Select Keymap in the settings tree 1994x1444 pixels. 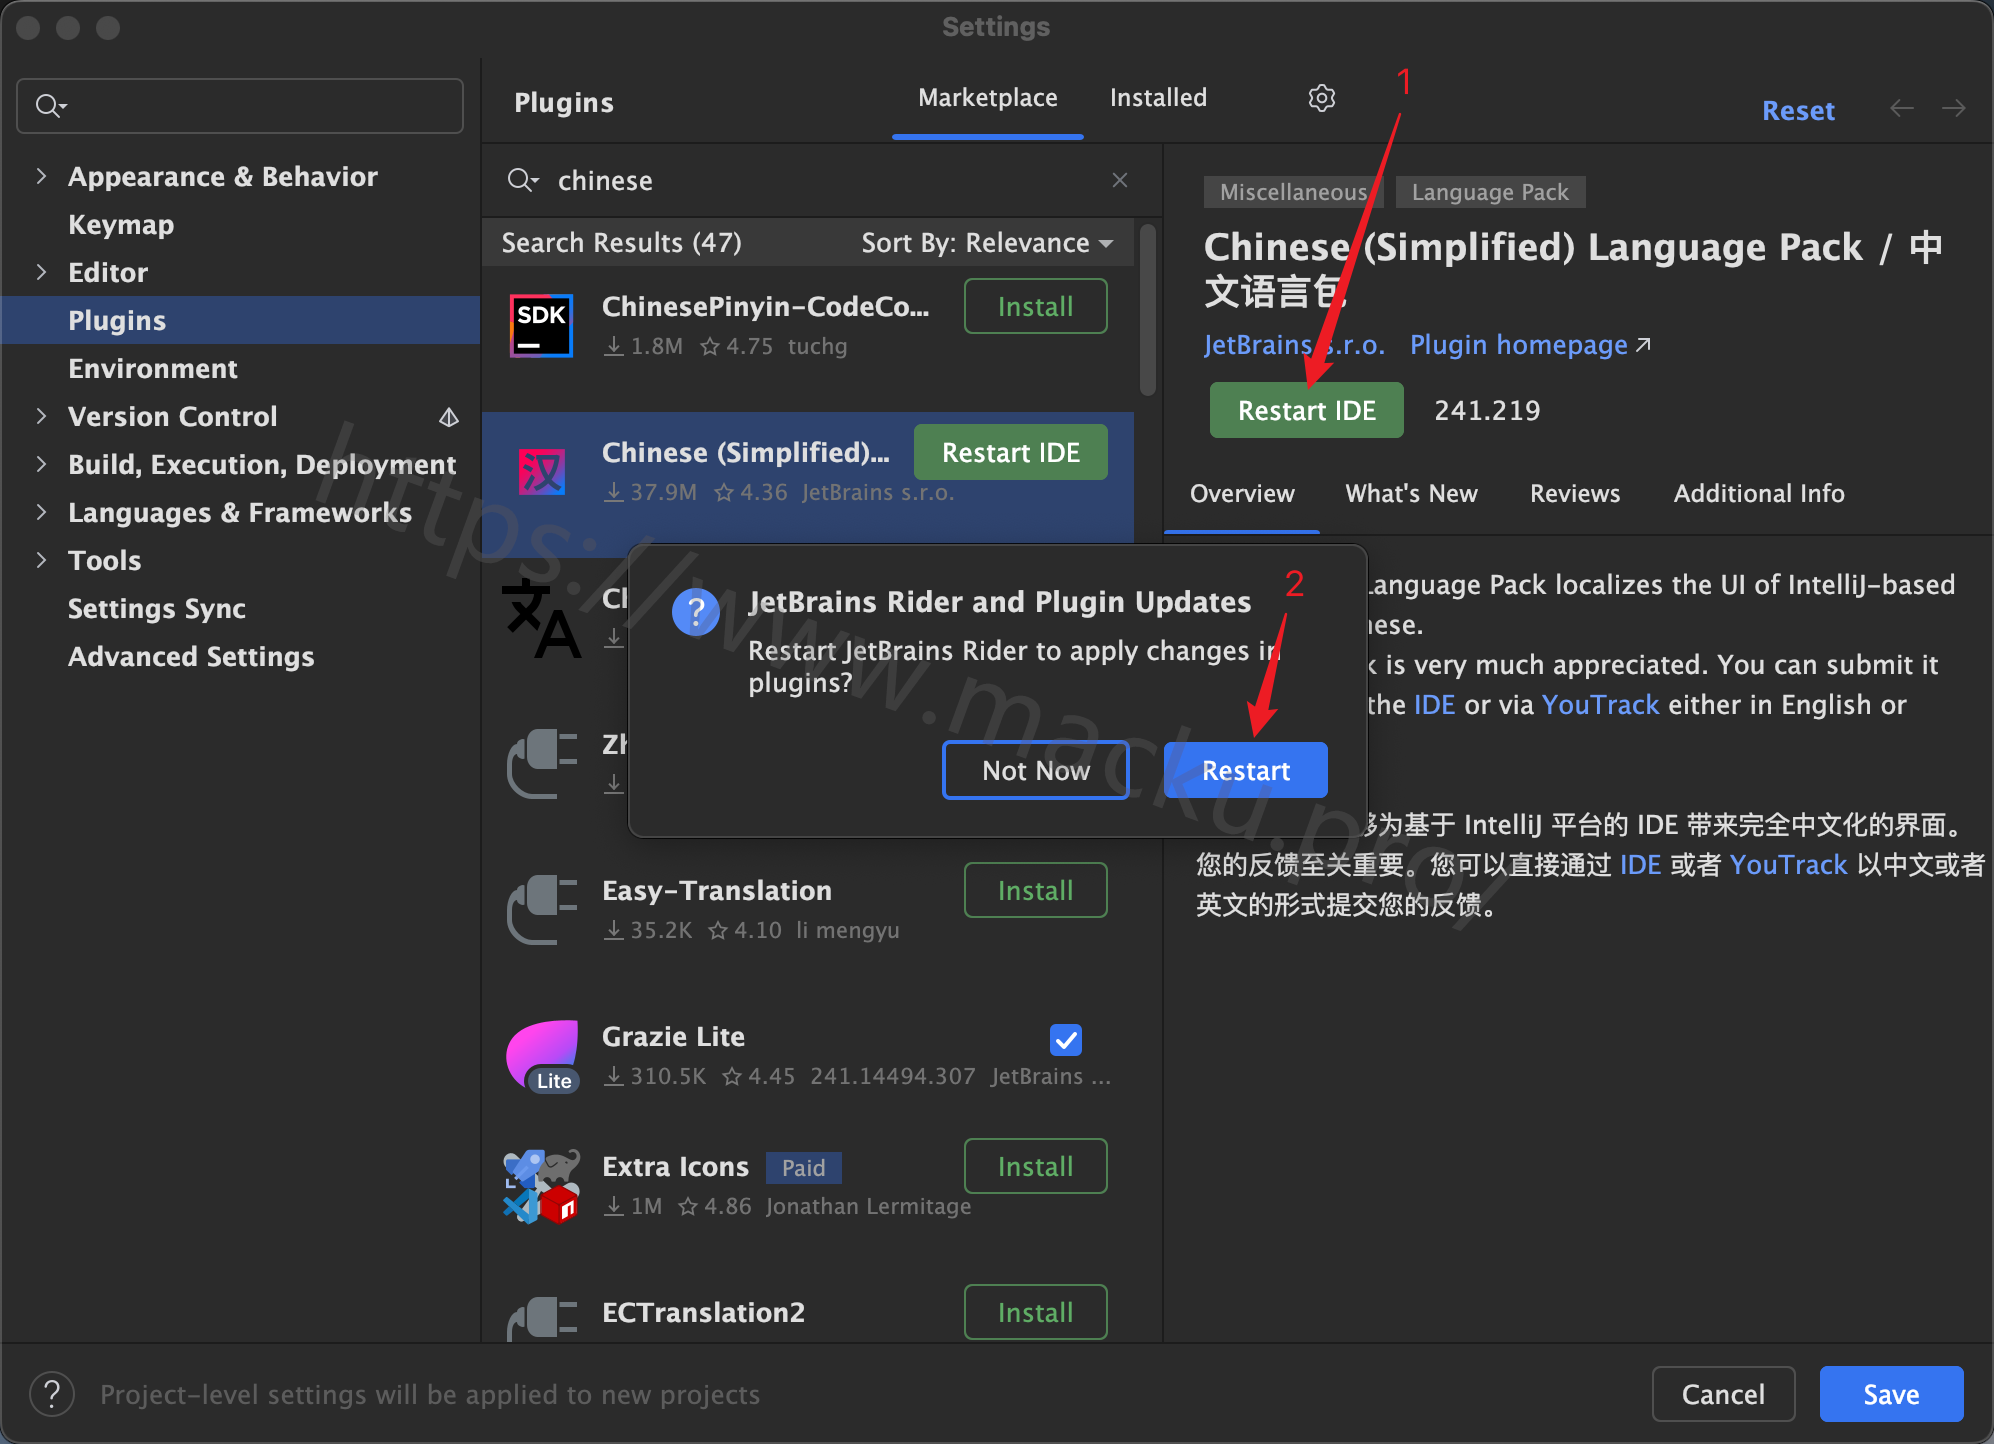(121, 225)
